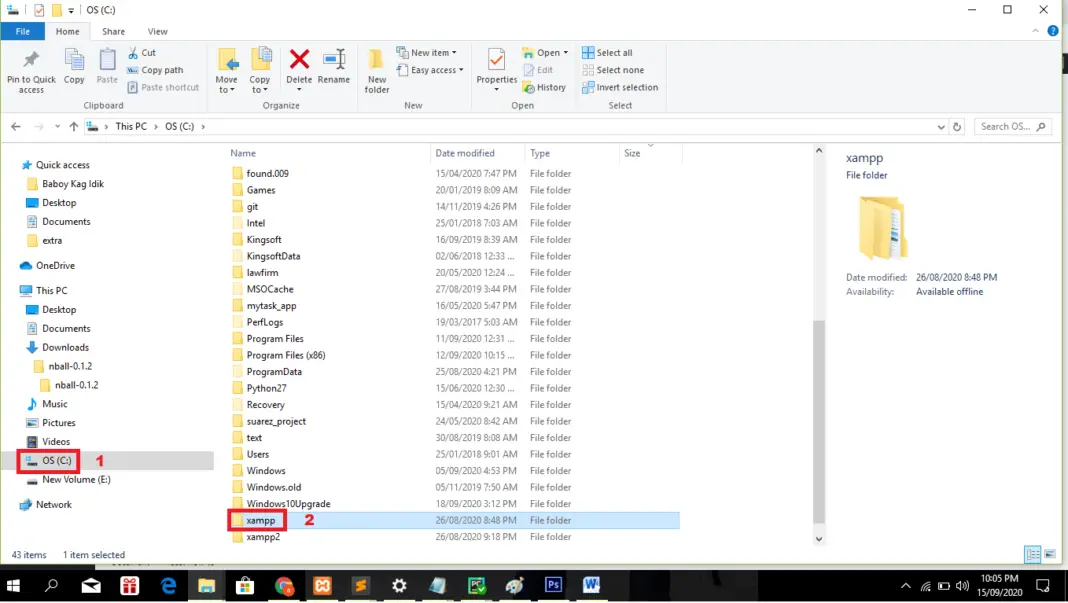Switch to details view layout
Image resolution: width=1068 pixels, height=603 pixels.
pos(1032,555)
